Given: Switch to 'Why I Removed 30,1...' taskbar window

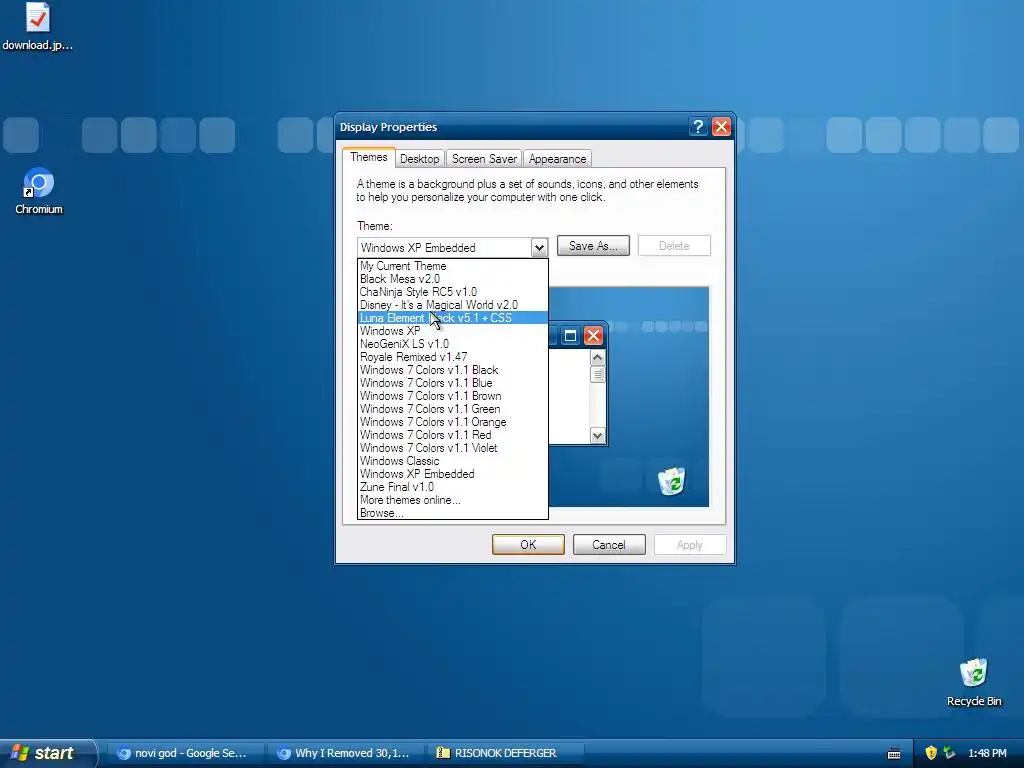Looking at the screenshot, I should click(344, 753).
